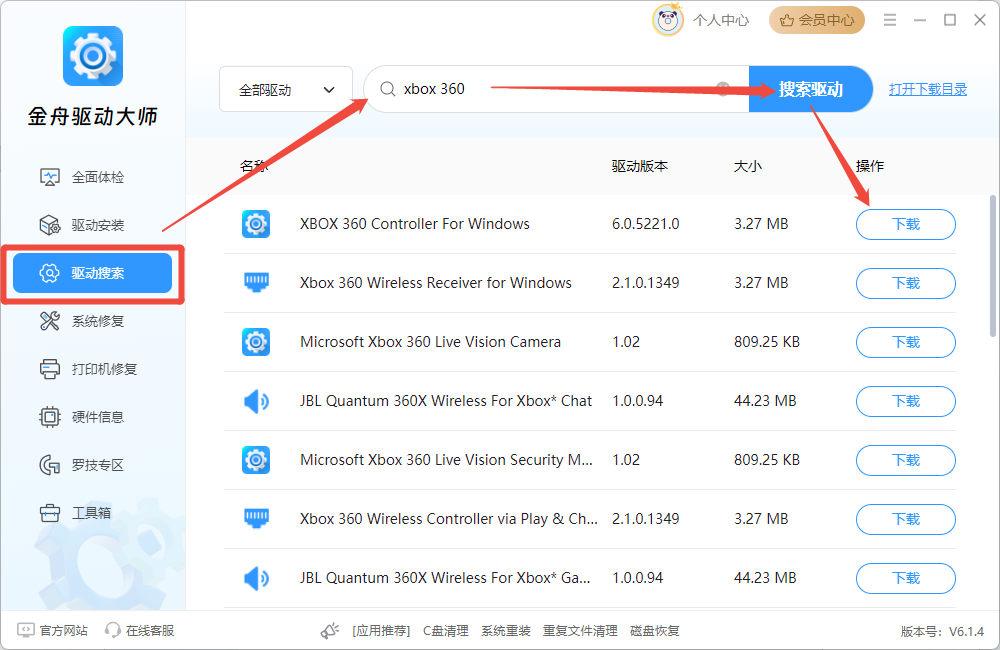Click gear icon of XBOX 360 Controller row
The image size is (1000, 650).
coord(256,224)
